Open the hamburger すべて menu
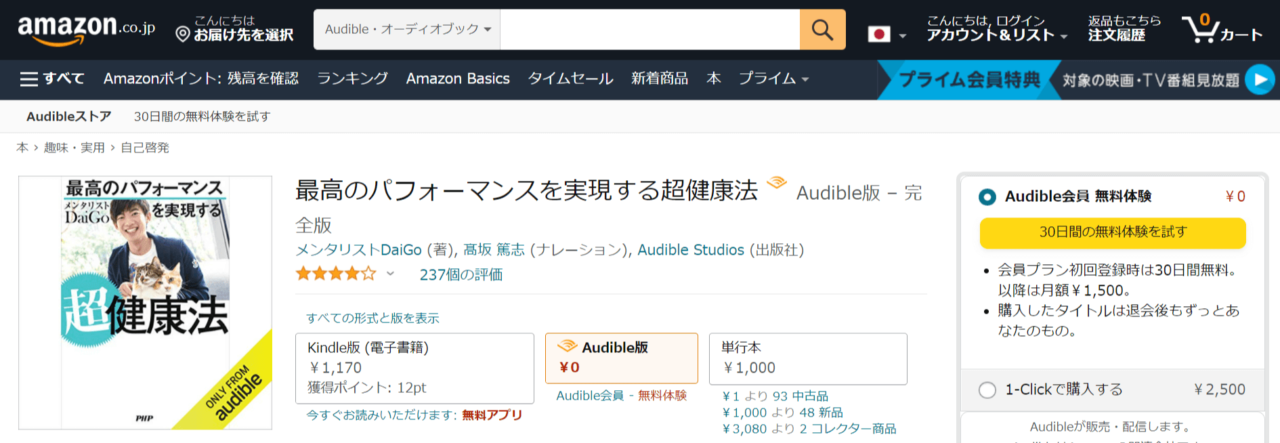The height and width of the screenshot is (443, 1280). pos(52,79)
